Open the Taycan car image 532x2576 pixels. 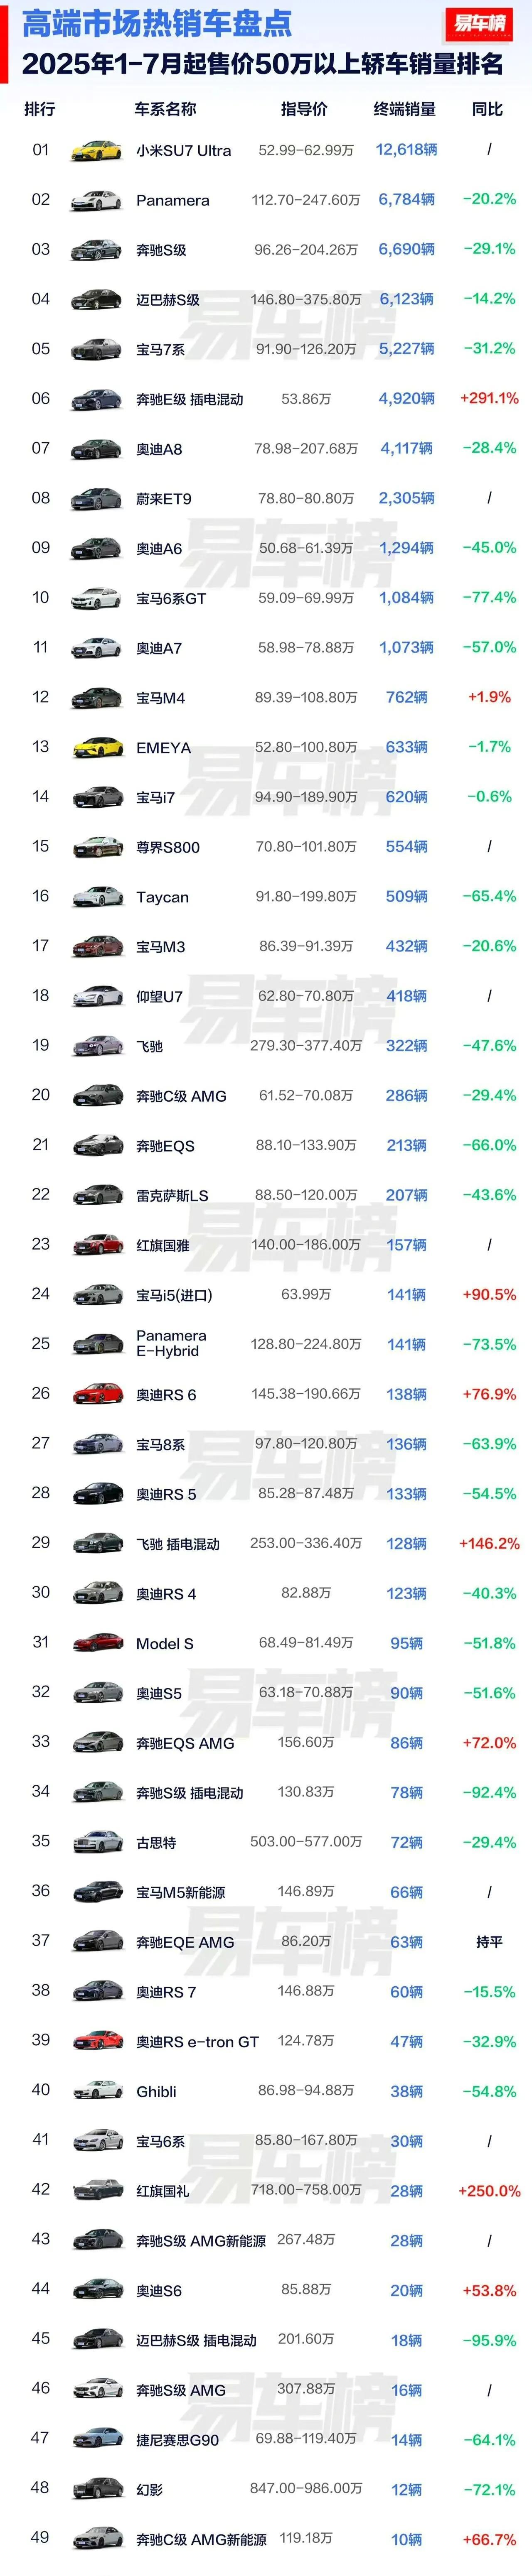click(x=96, y=897)
